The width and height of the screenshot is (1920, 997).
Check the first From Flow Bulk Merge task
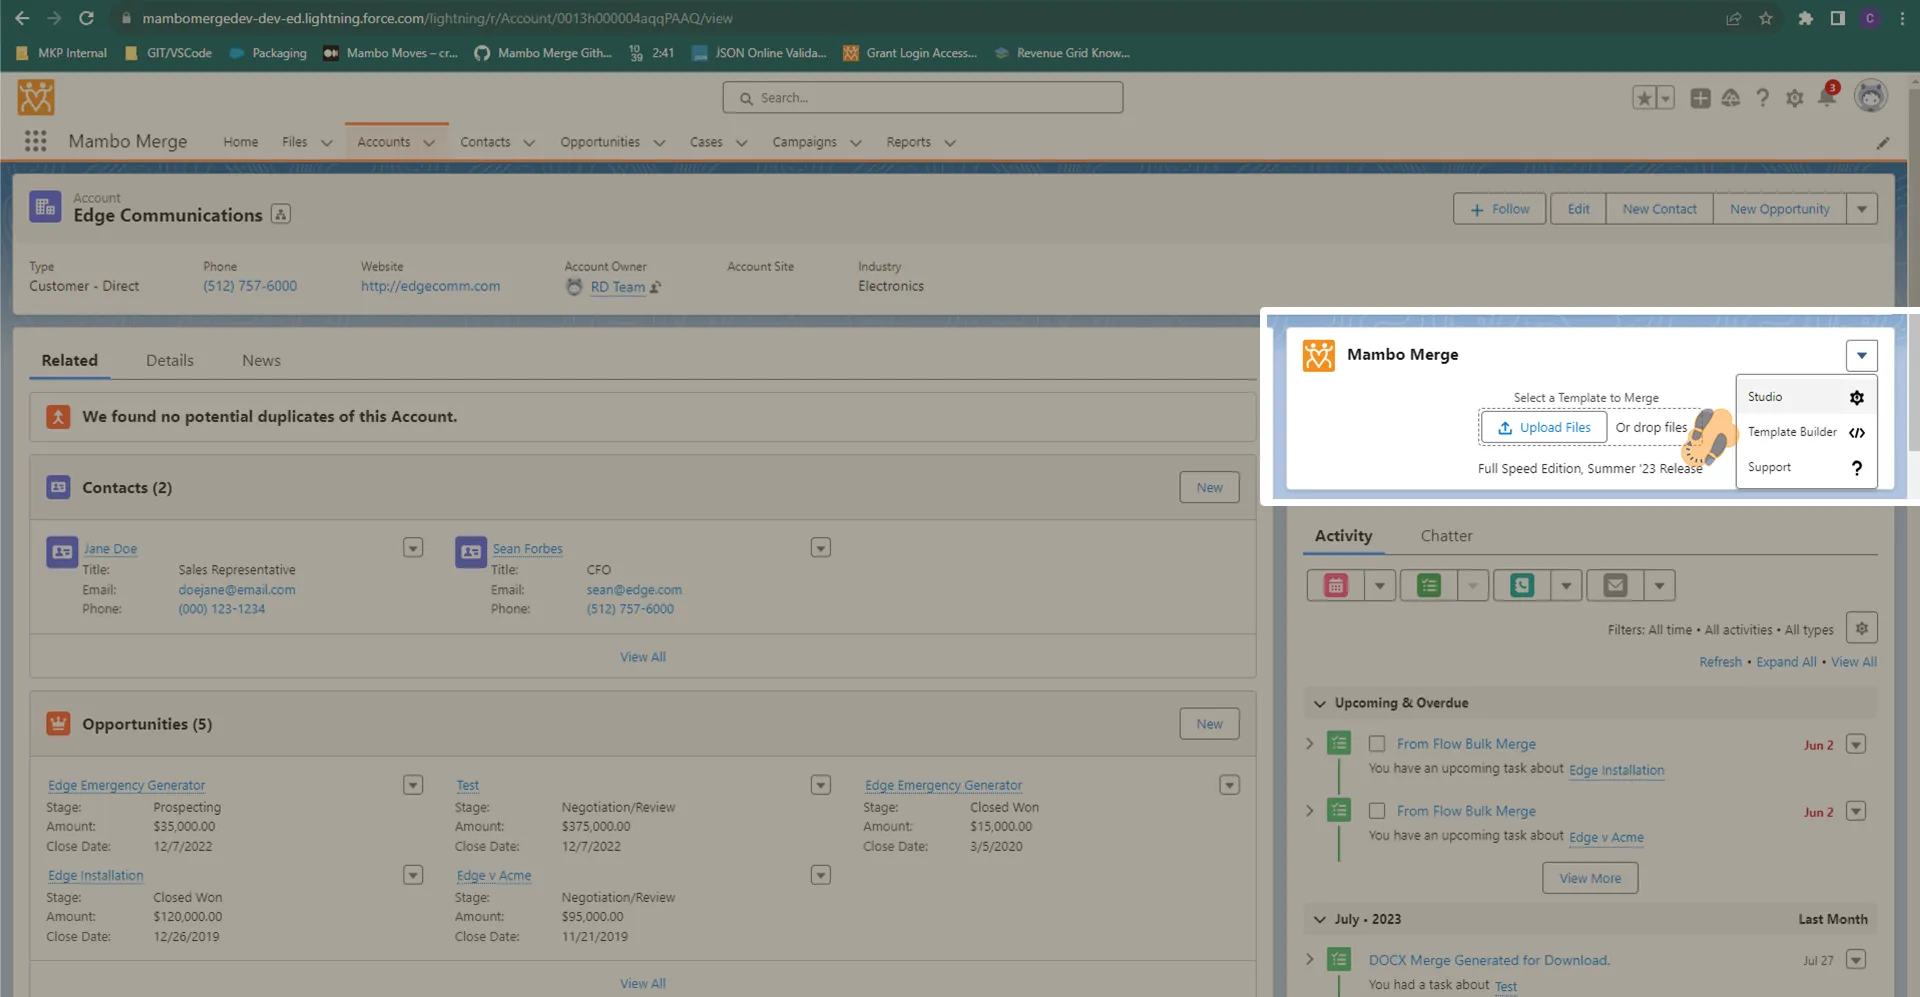click(1377, 744)
